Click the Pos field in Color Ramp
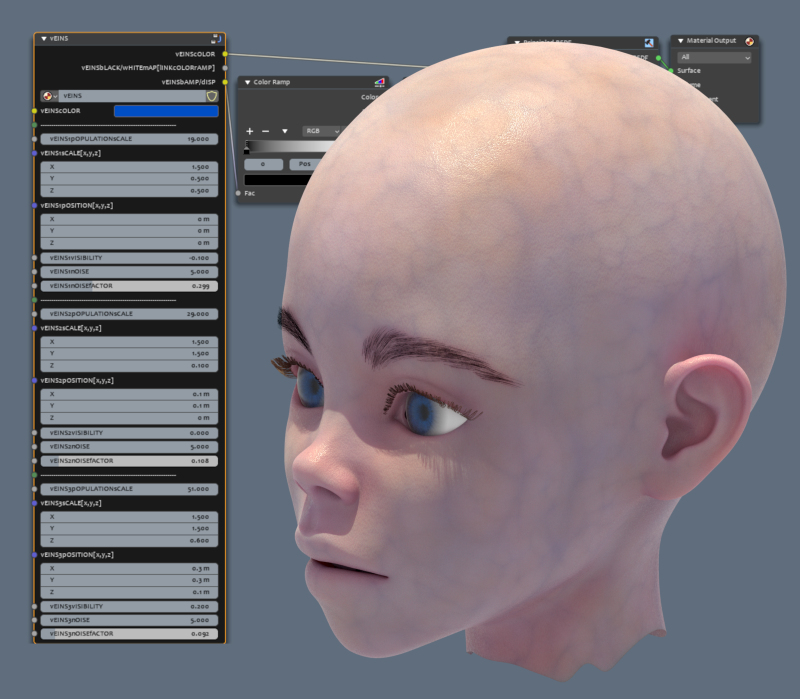The height and width of the screenshot is (699, 800). pyautogui.click(x=305, y=164)
